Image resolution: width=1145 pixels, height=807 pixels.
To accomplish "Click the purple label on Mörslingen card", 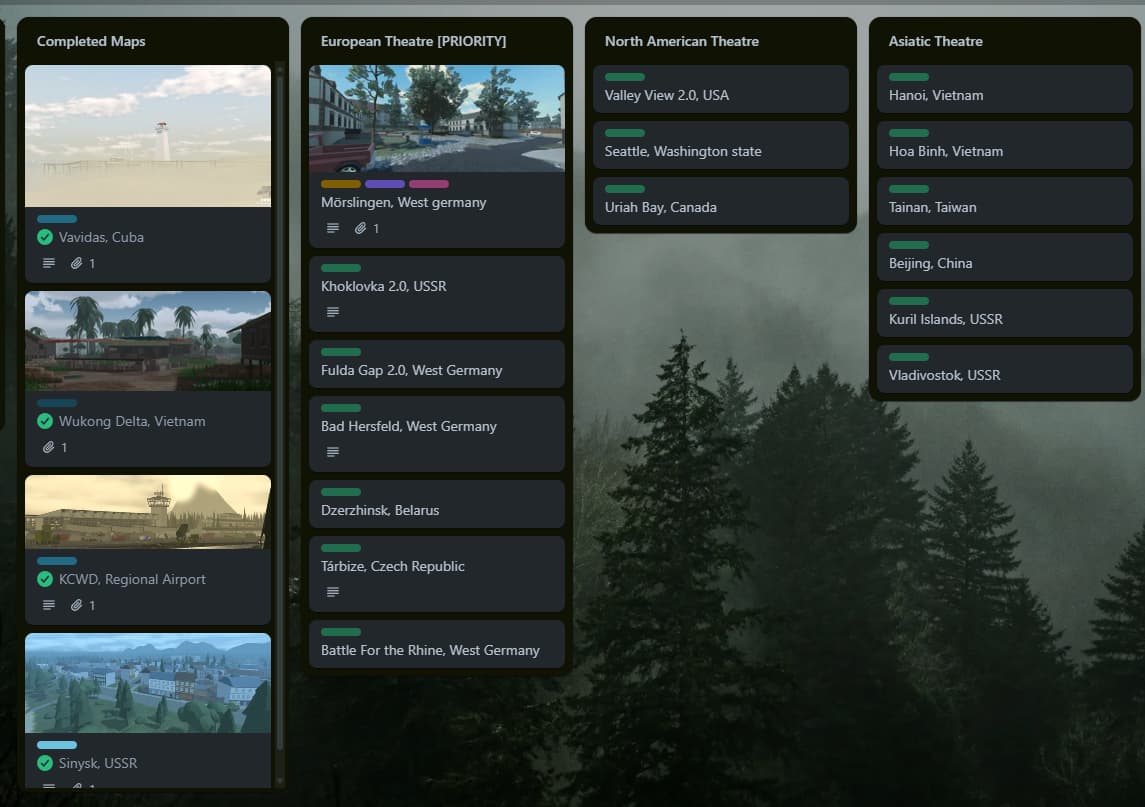I will [x=385, y=184].
